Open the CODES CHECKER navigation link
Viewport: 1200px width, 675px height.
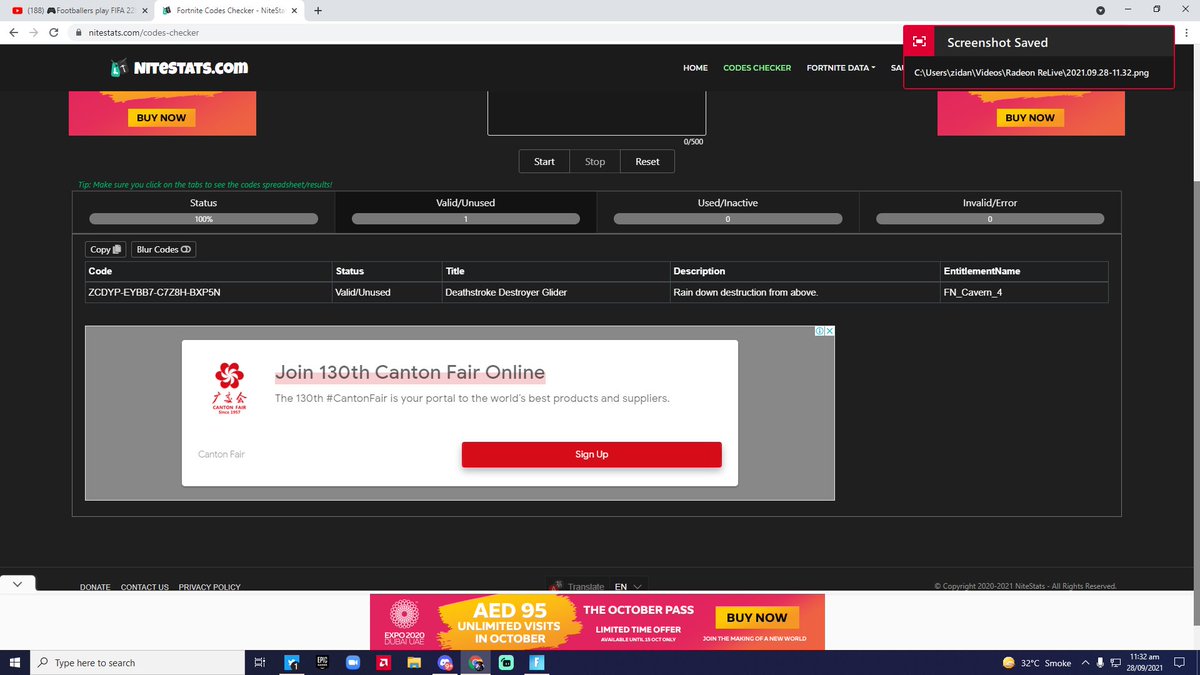pyautogui.click(x=757, y=68)
